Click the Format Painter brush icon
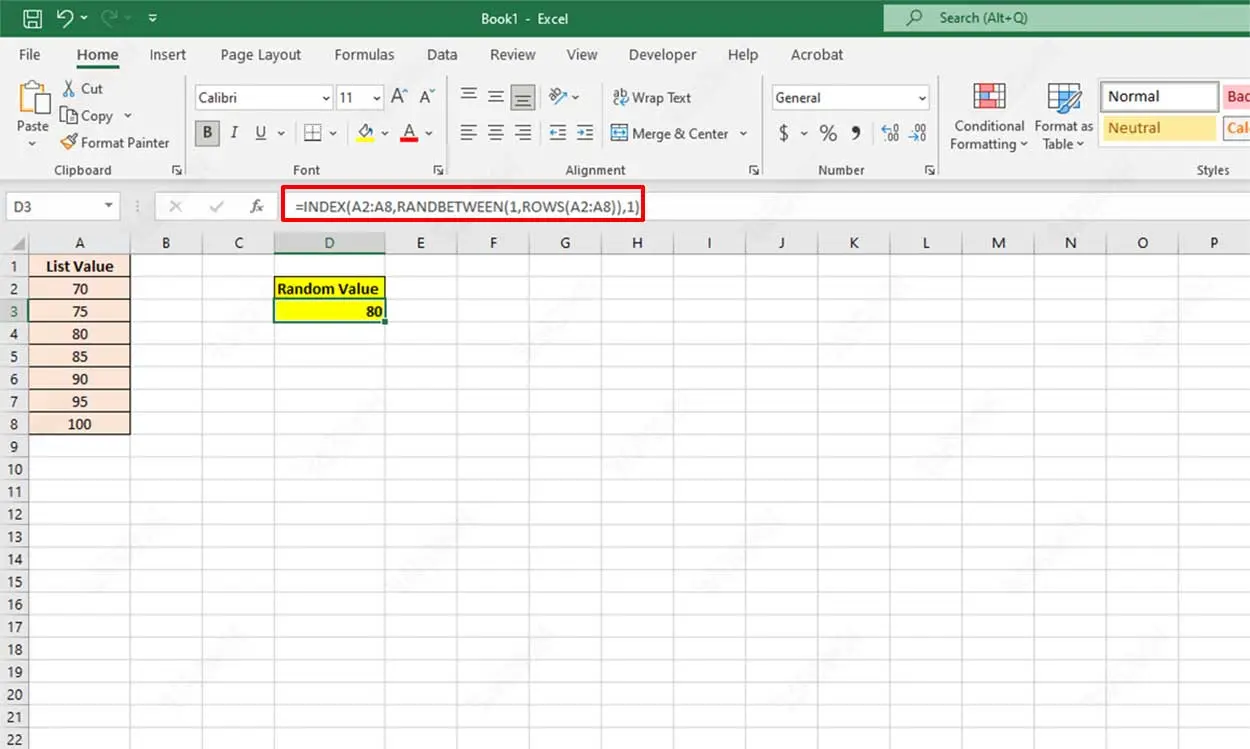 pos(69,143)
